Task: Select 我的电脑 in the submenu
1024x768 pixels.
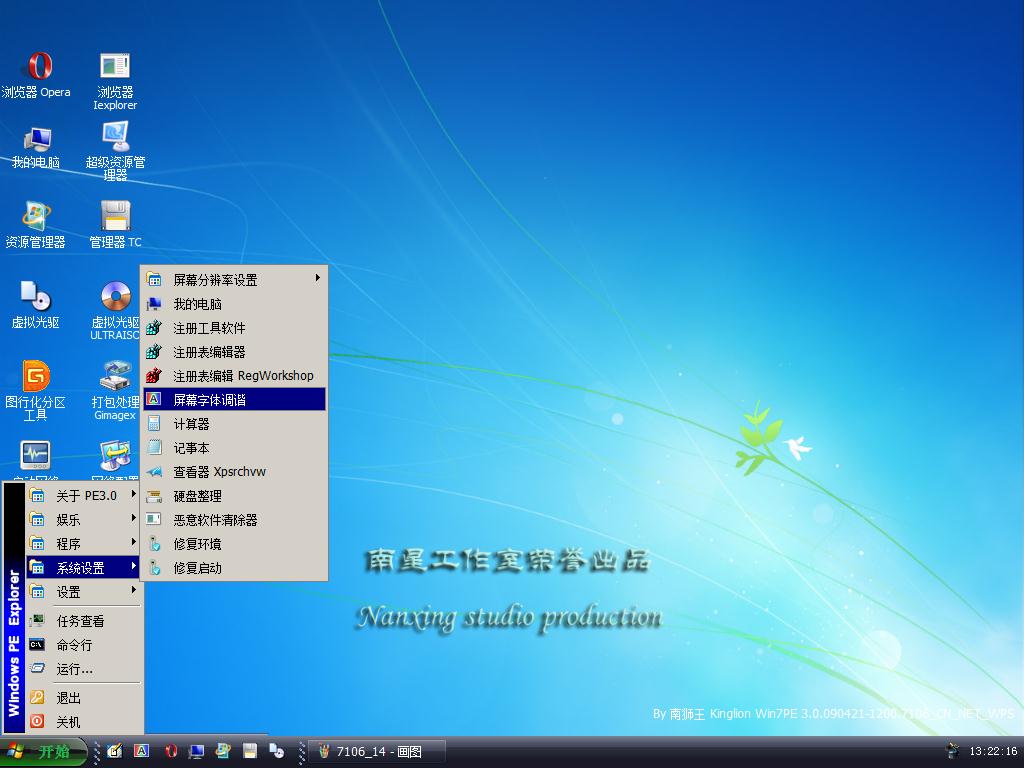Action: tap(234, 304)
